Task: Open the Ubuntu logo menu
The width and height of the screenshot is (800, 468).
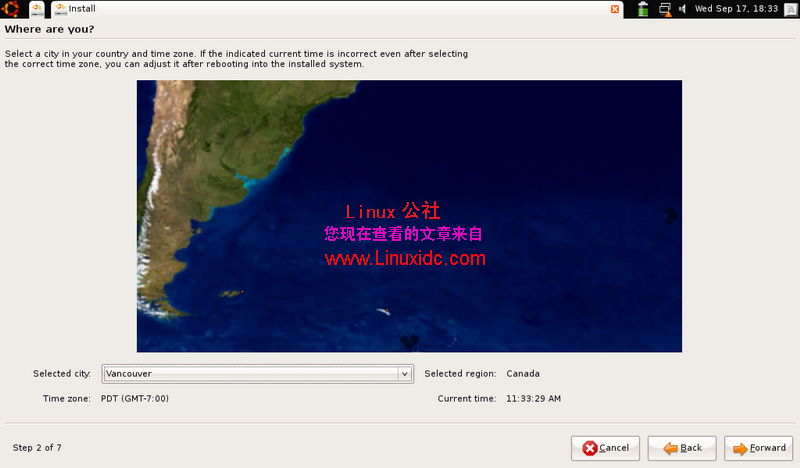Action: (x=10, y=9)
